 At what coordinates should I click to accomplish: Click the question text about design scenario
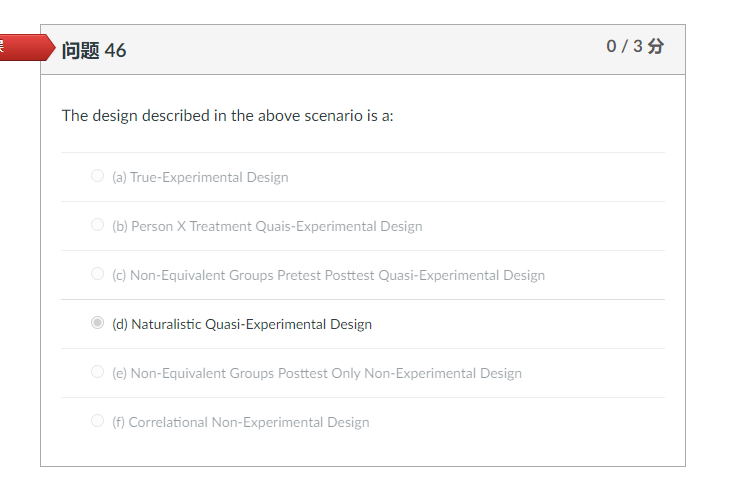(x=227, y=116)
